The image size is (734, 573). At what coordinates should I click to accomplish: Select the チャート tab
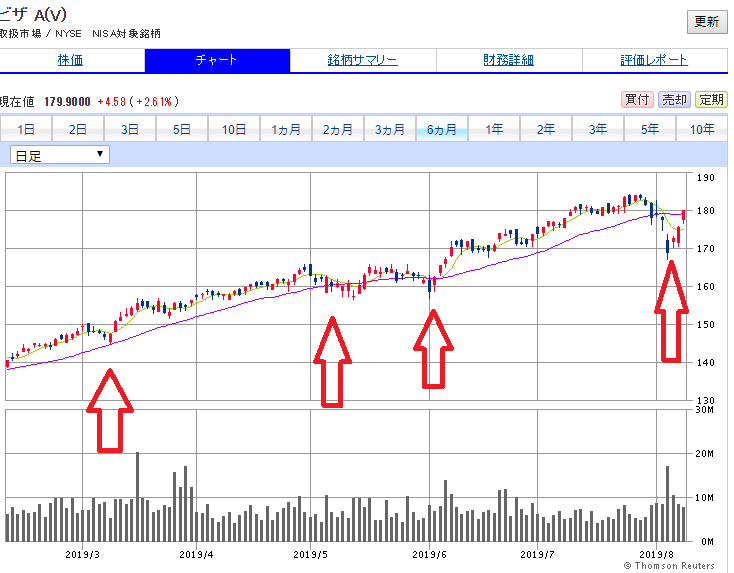[x=217, y=60]
